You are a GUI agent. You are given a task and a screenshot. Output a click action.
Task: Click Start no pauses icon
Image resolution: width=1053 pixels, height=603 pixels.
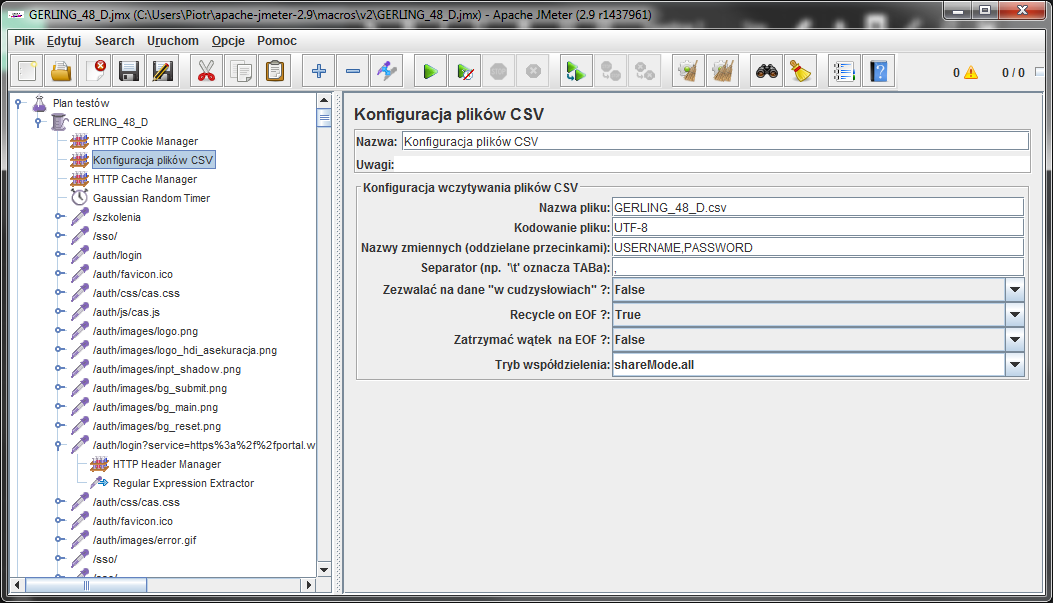tap(465, 71)
